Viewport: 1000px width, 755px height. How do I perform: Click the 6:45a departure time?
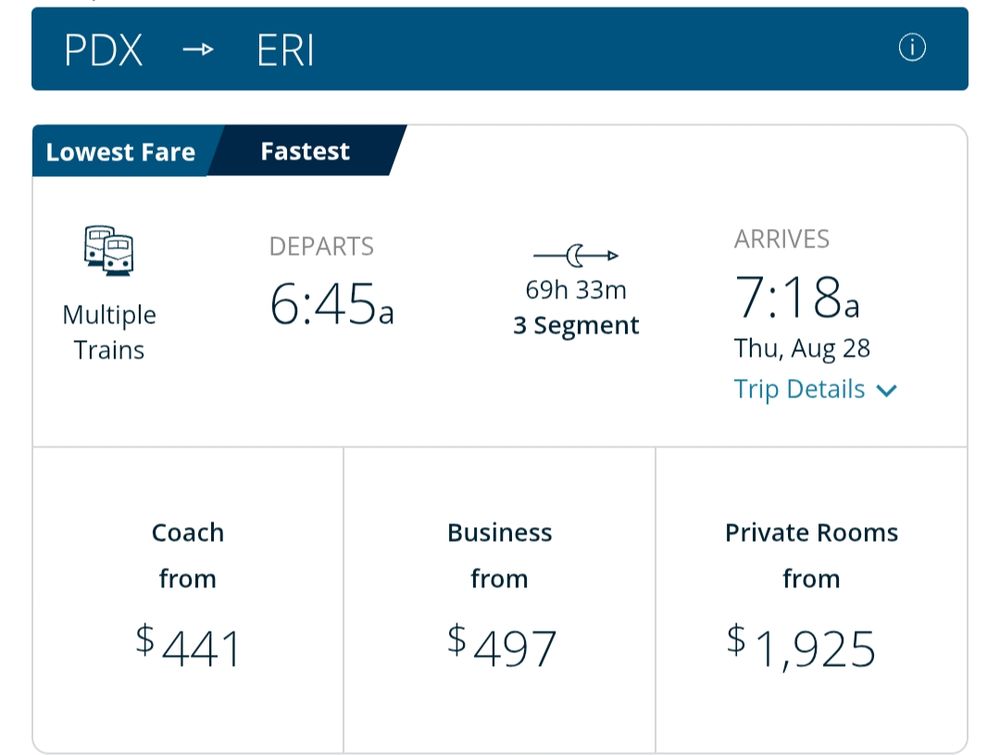[332, 304]
